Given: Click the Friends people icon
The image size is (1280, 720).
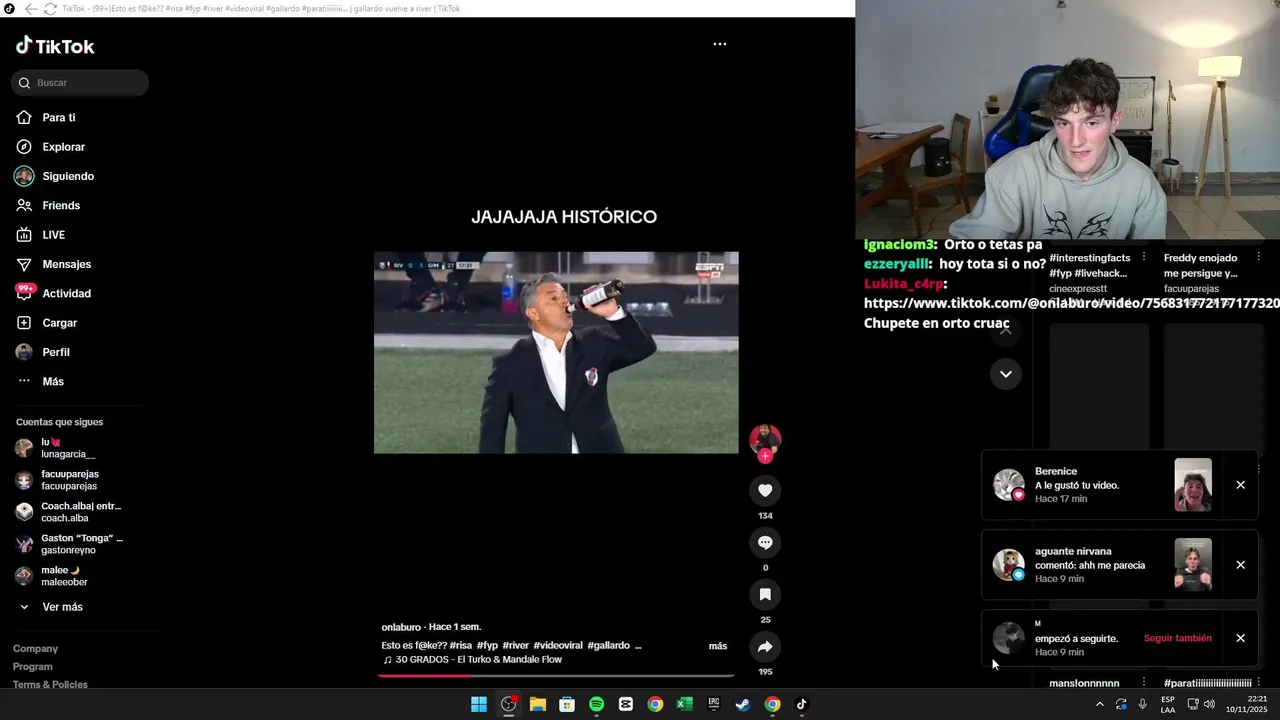Looking at the screenshot, I should click(24, 206).
